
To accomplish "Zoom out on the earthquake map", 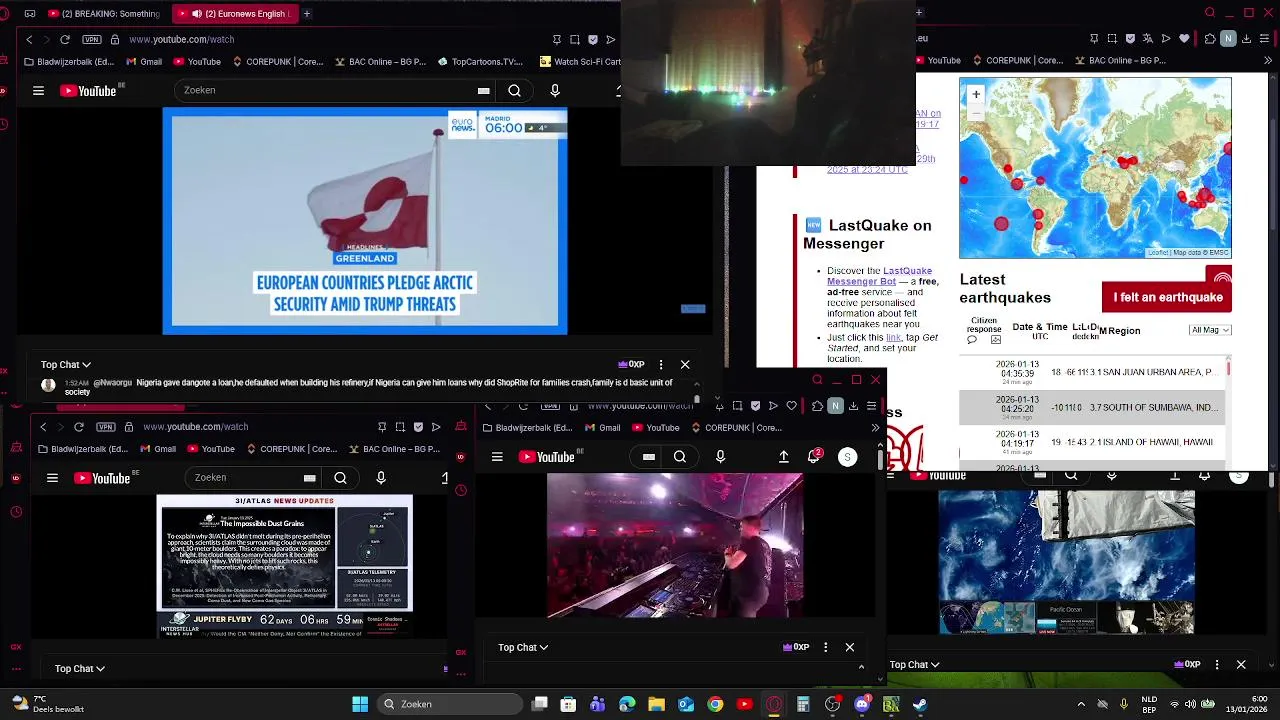I will tap(976, 113).
